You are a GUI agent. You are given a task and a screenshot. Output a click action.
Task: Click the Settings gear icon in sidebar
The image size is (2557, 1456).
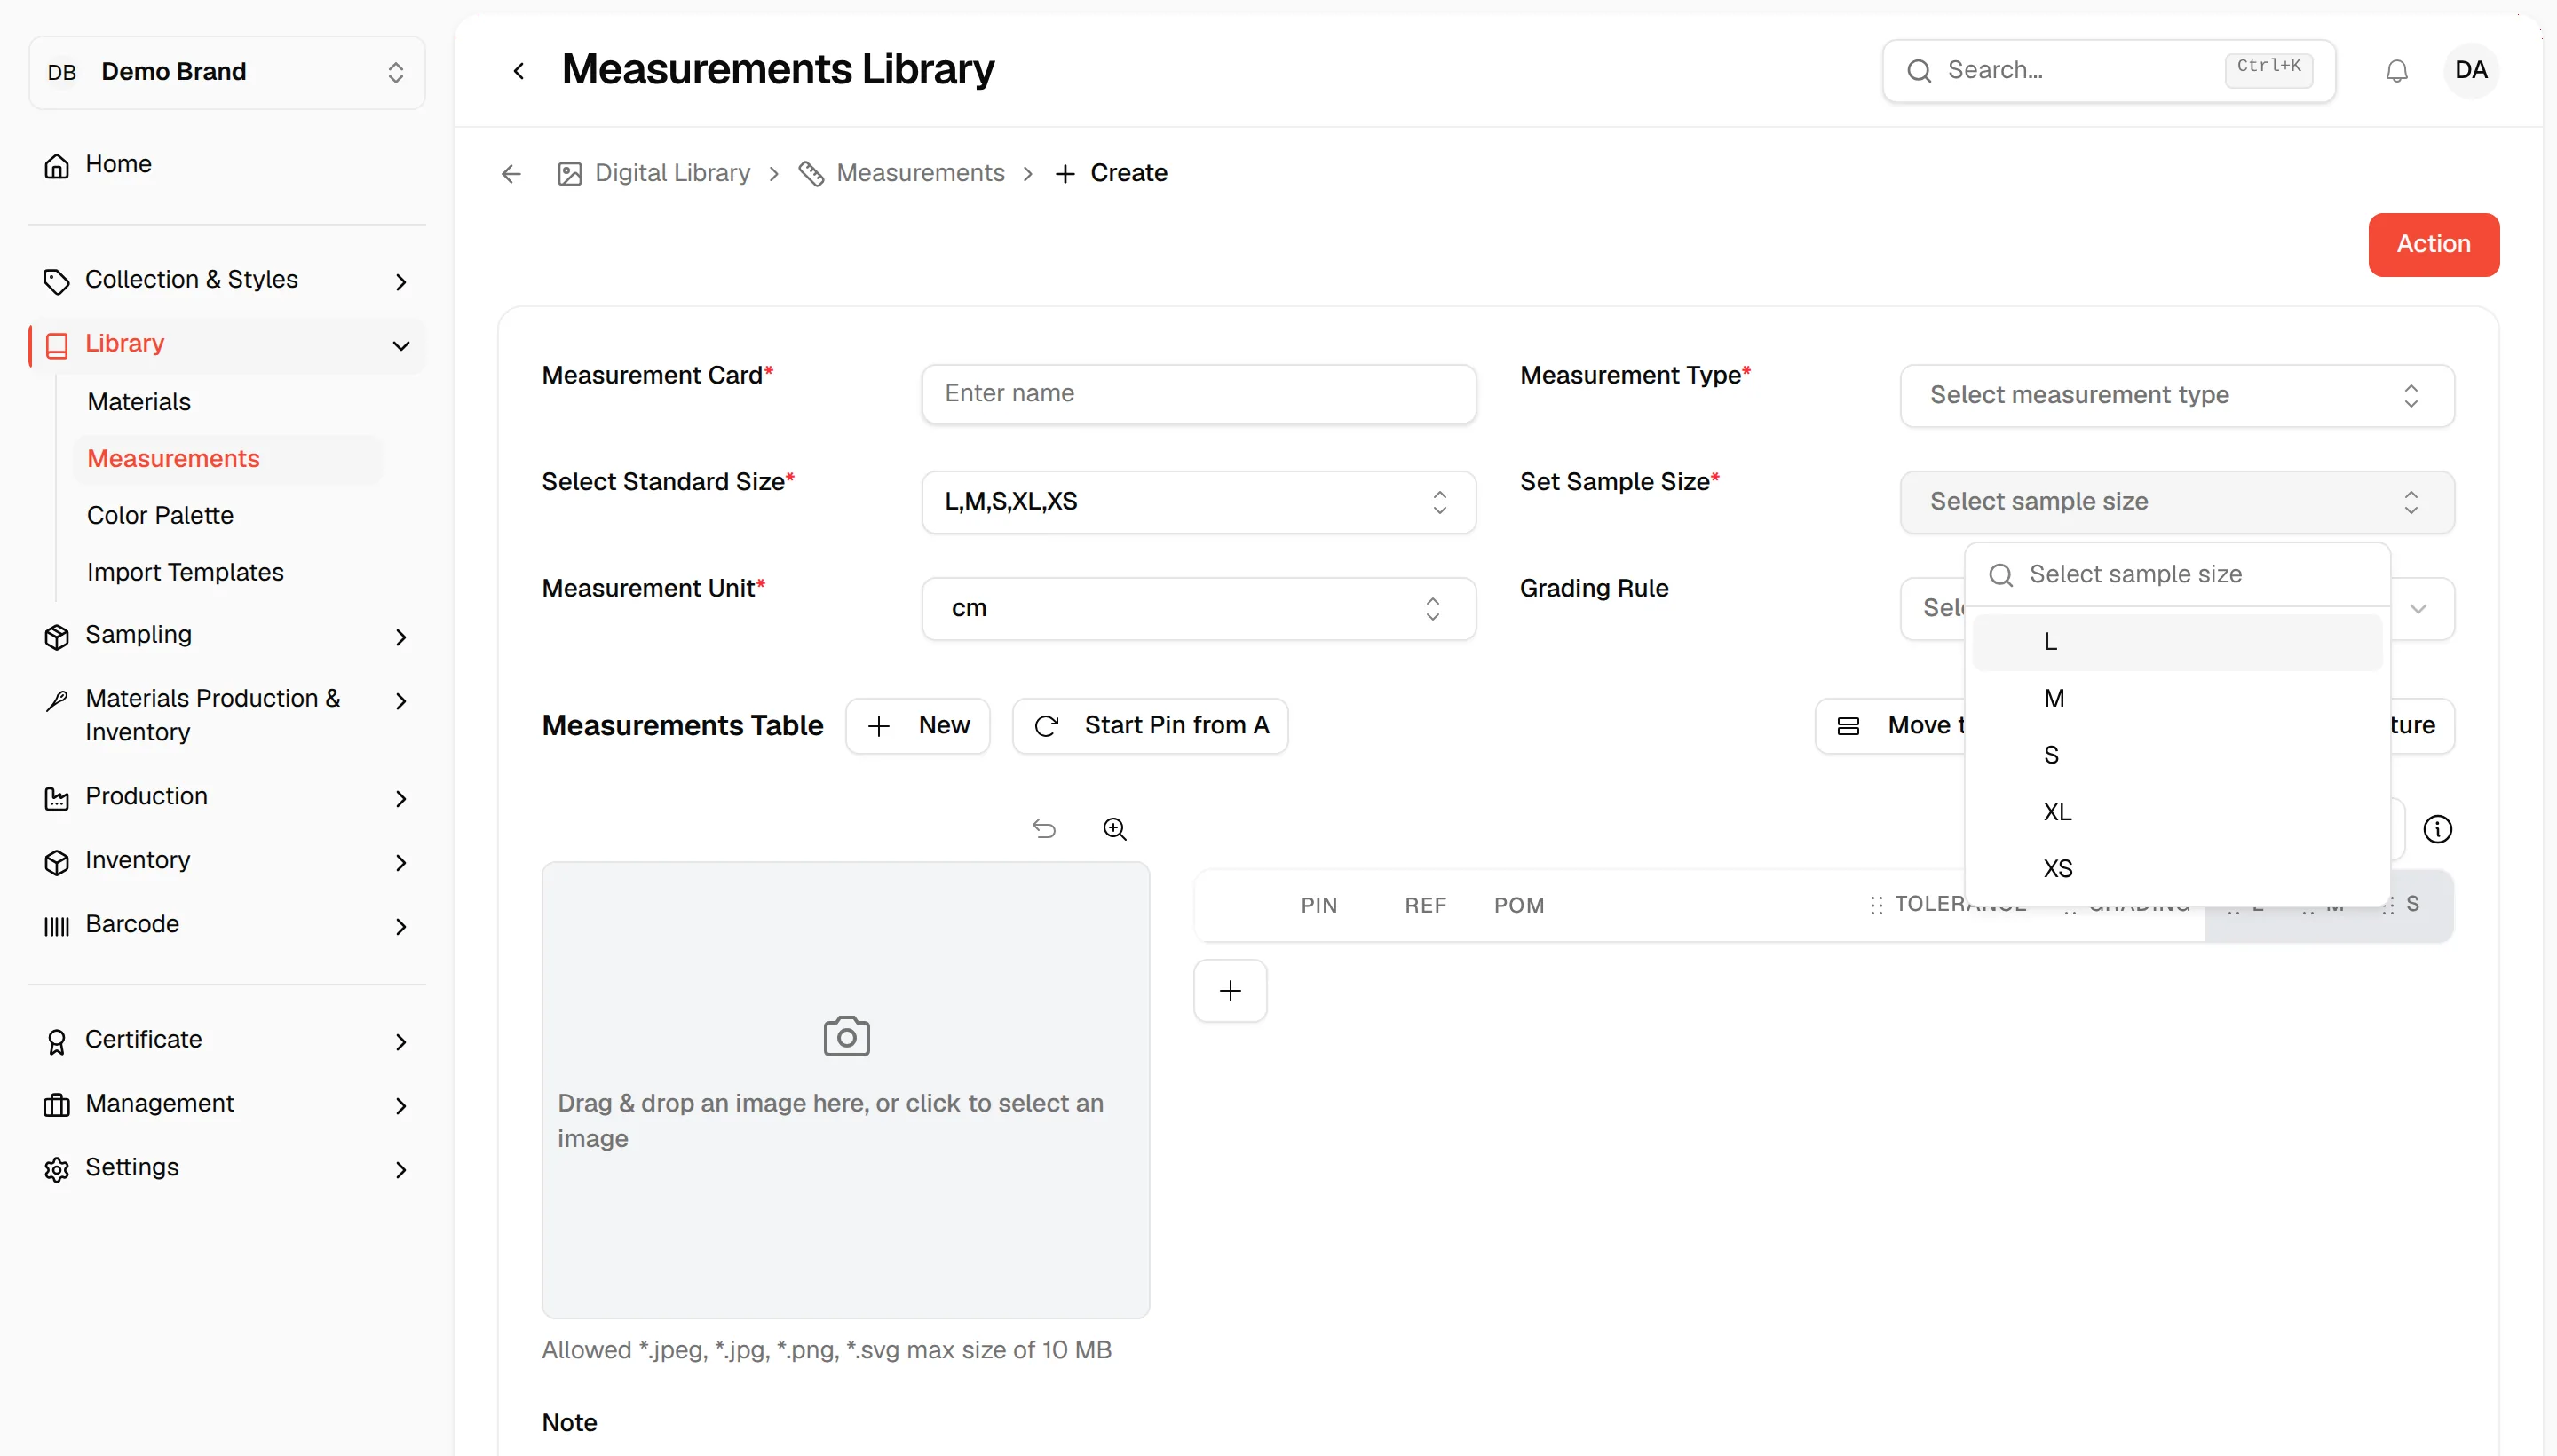pos(57,1169)
